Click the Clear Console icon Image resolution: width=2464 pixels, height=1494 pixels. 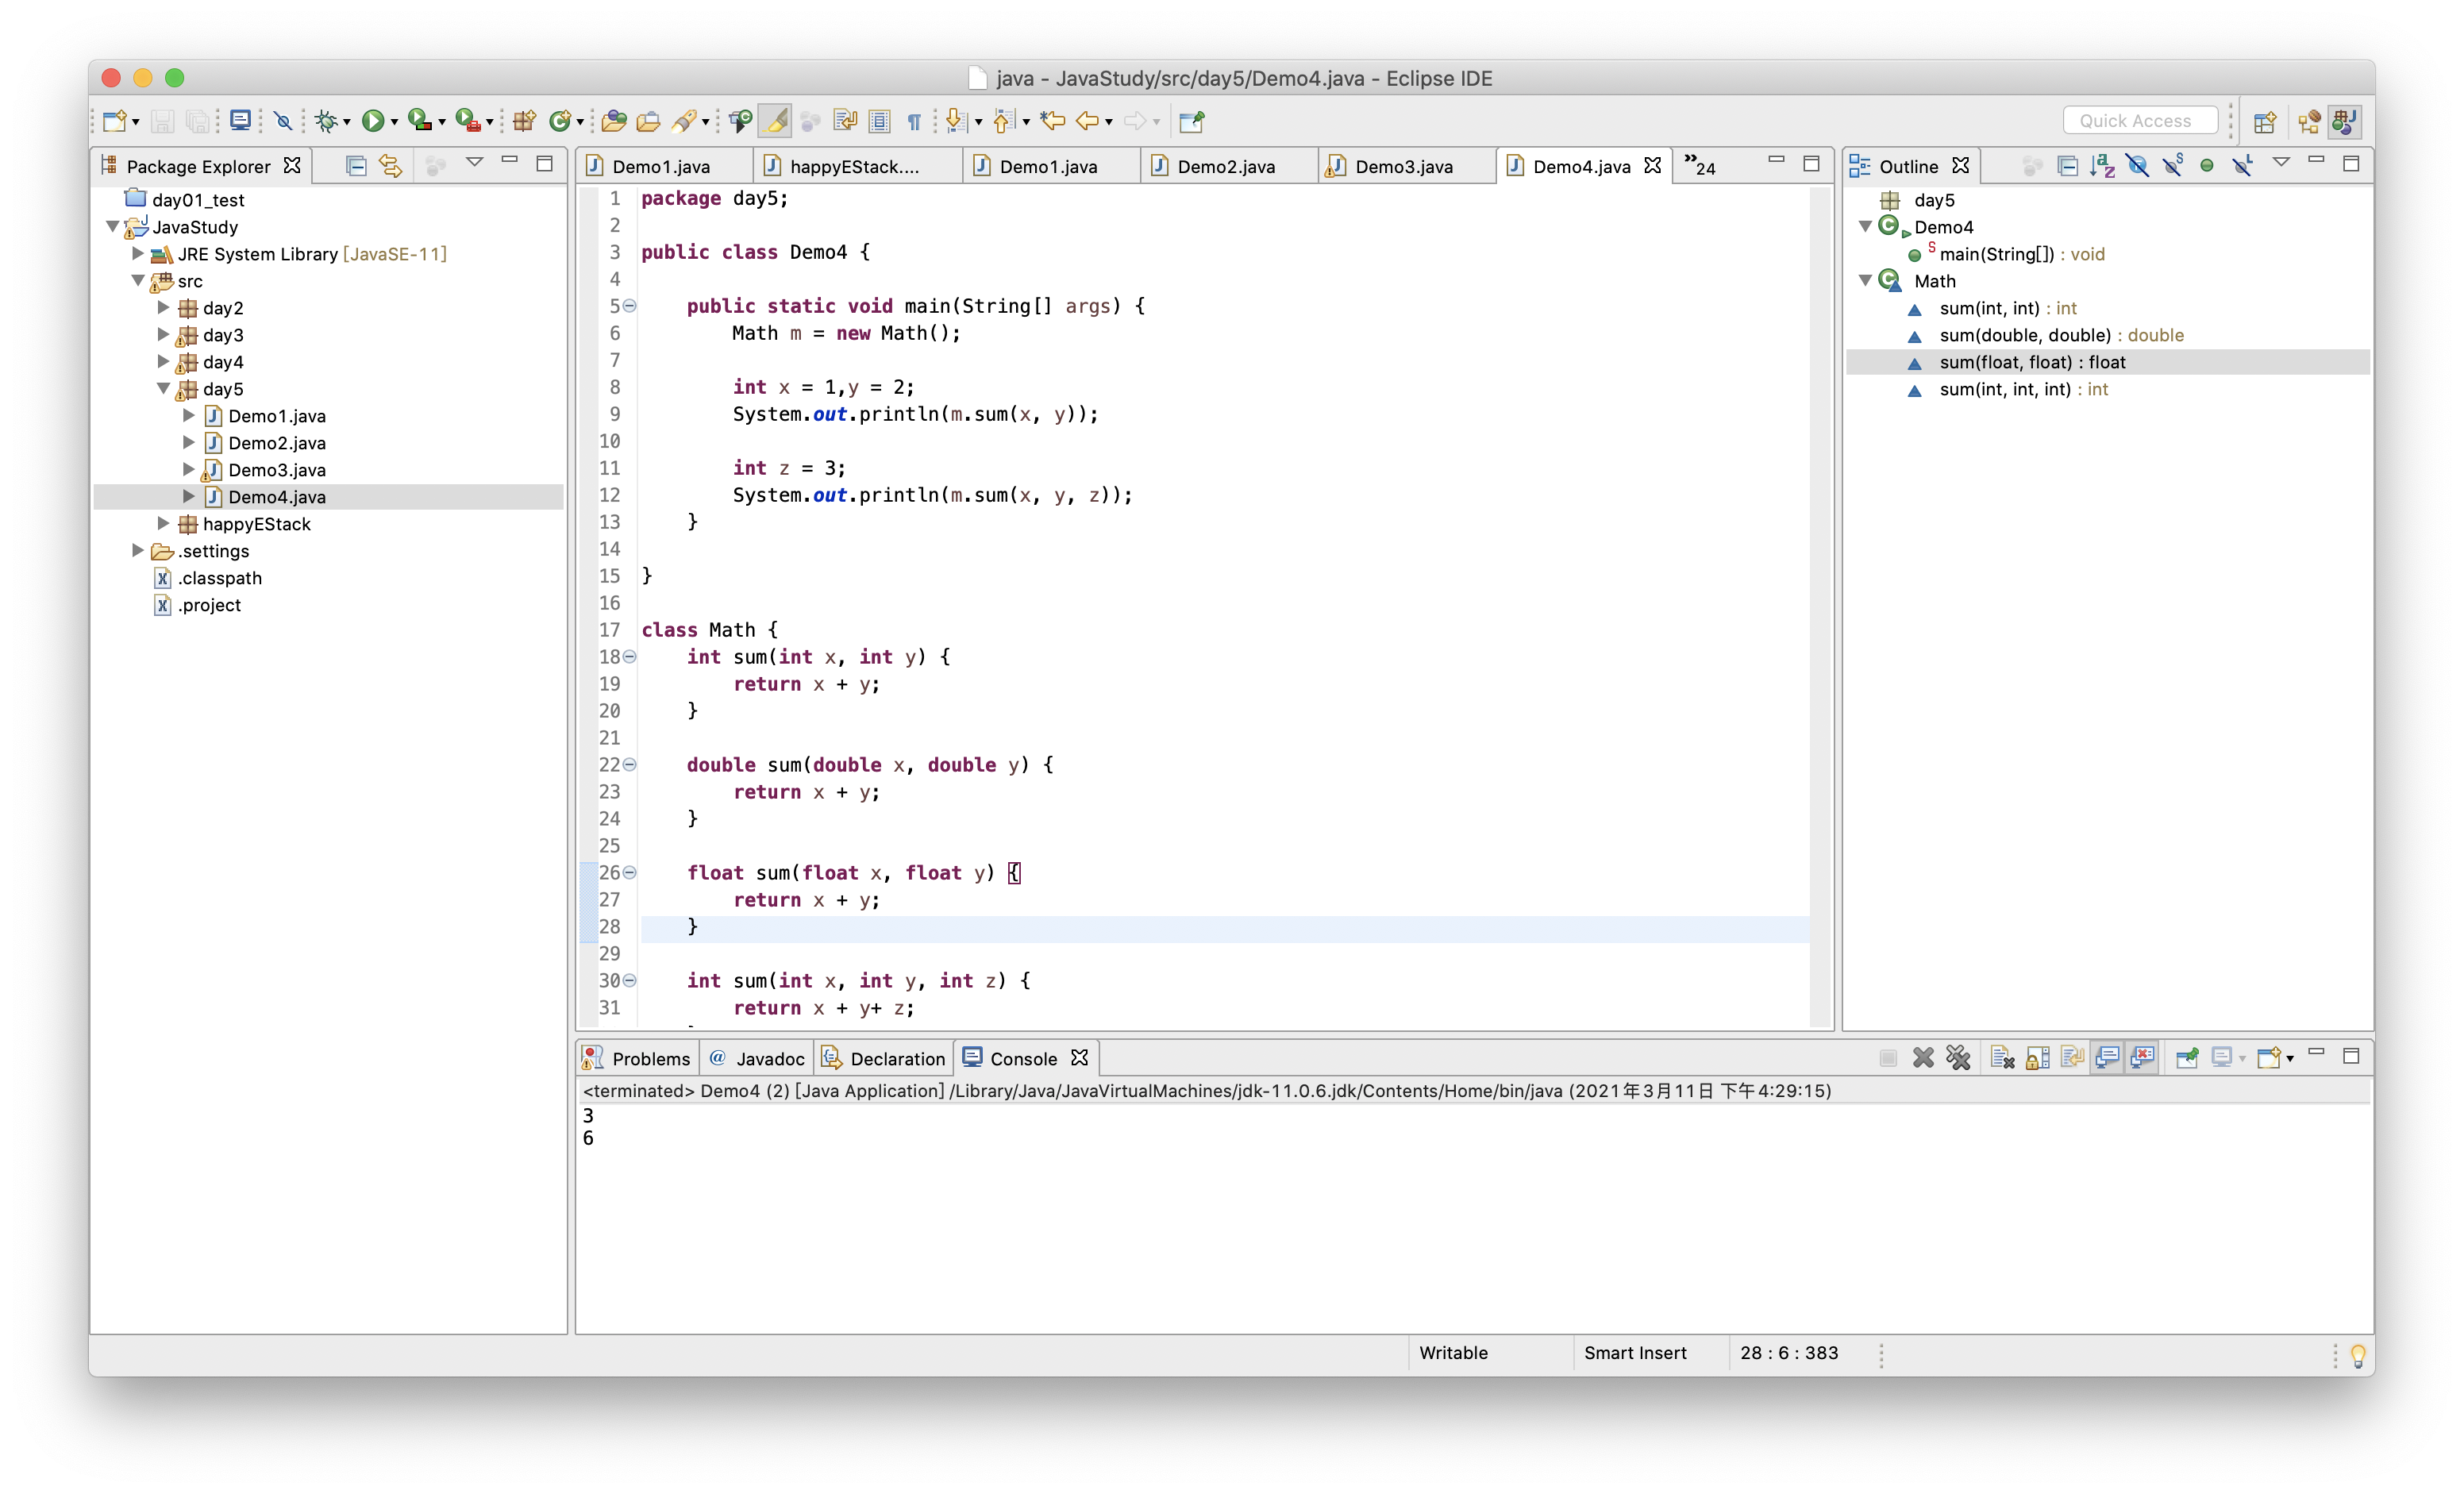[x=2002, y=1057]
